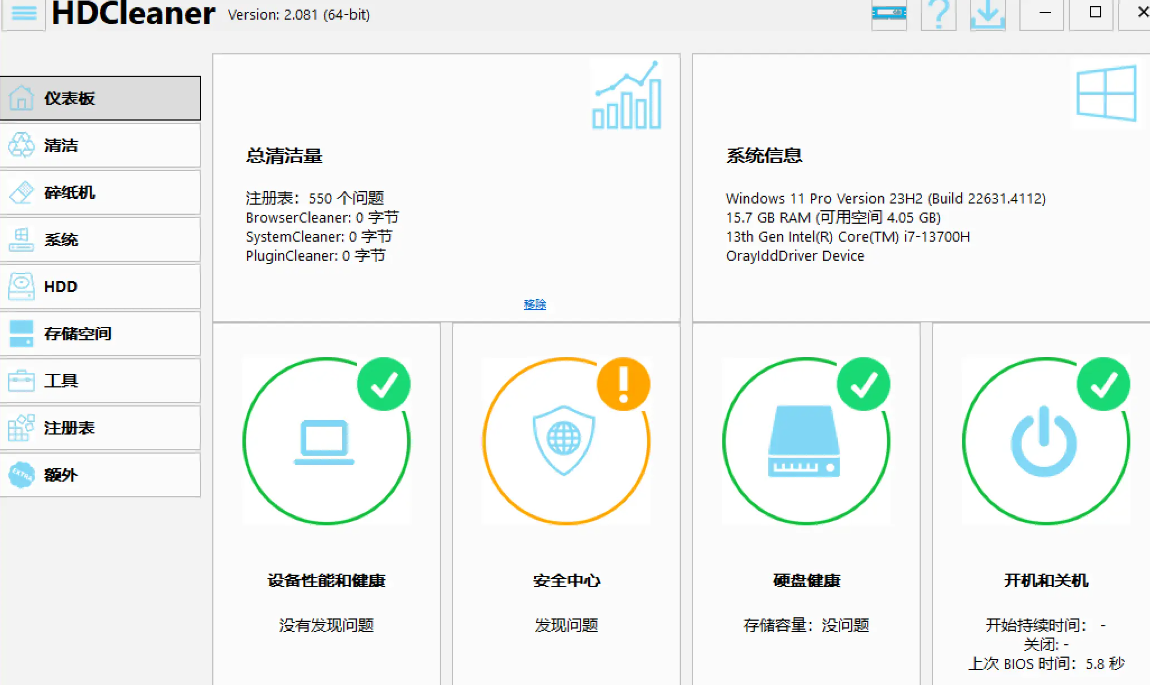The height and width of the screenshot is (685, 1150).
Task: Click the 设备性能和健康 card title
Action: pos(326,581)
